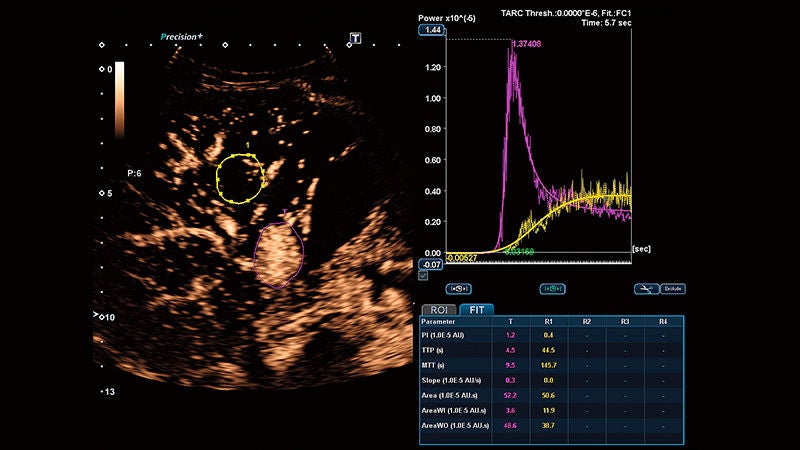Viewport: 800px width, 450px height.
Task: Click the Exclude button
Action: [x=672, y=289]
